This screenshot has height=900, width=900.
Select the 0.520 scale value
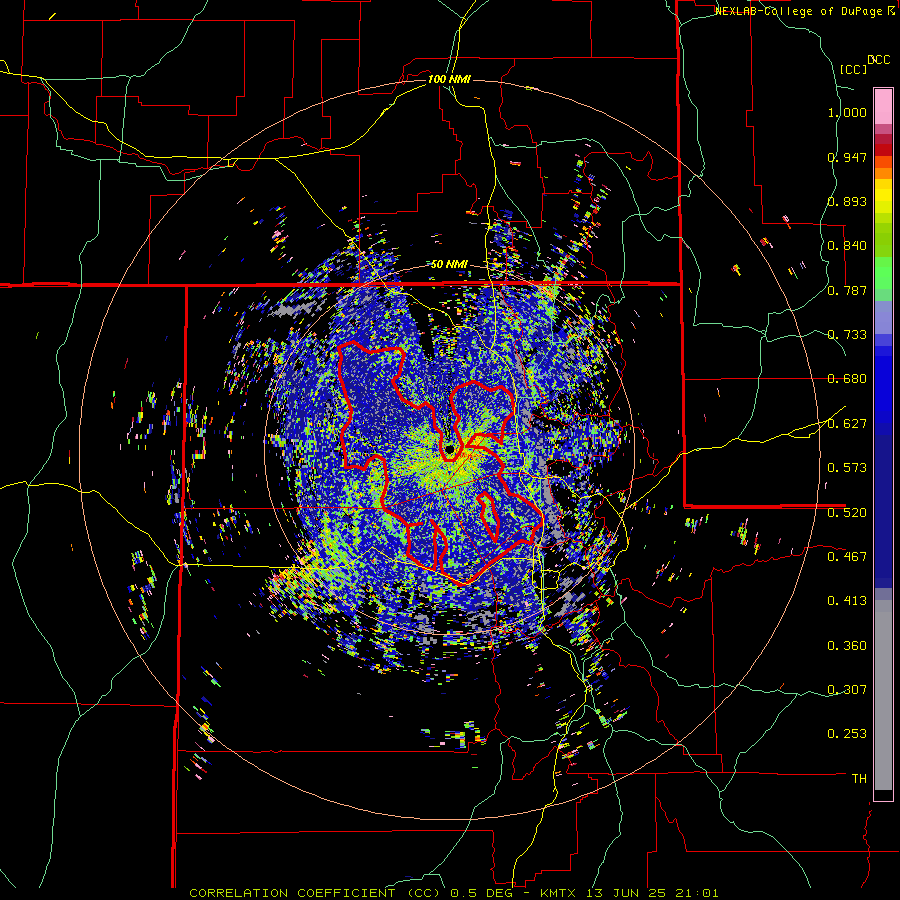[847, 513]
